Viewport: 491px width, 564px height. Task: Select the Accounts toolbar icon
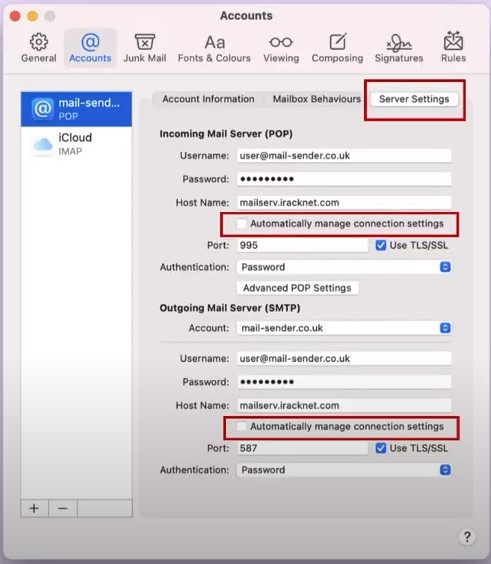pyautogui.click(x=90, y=48)
